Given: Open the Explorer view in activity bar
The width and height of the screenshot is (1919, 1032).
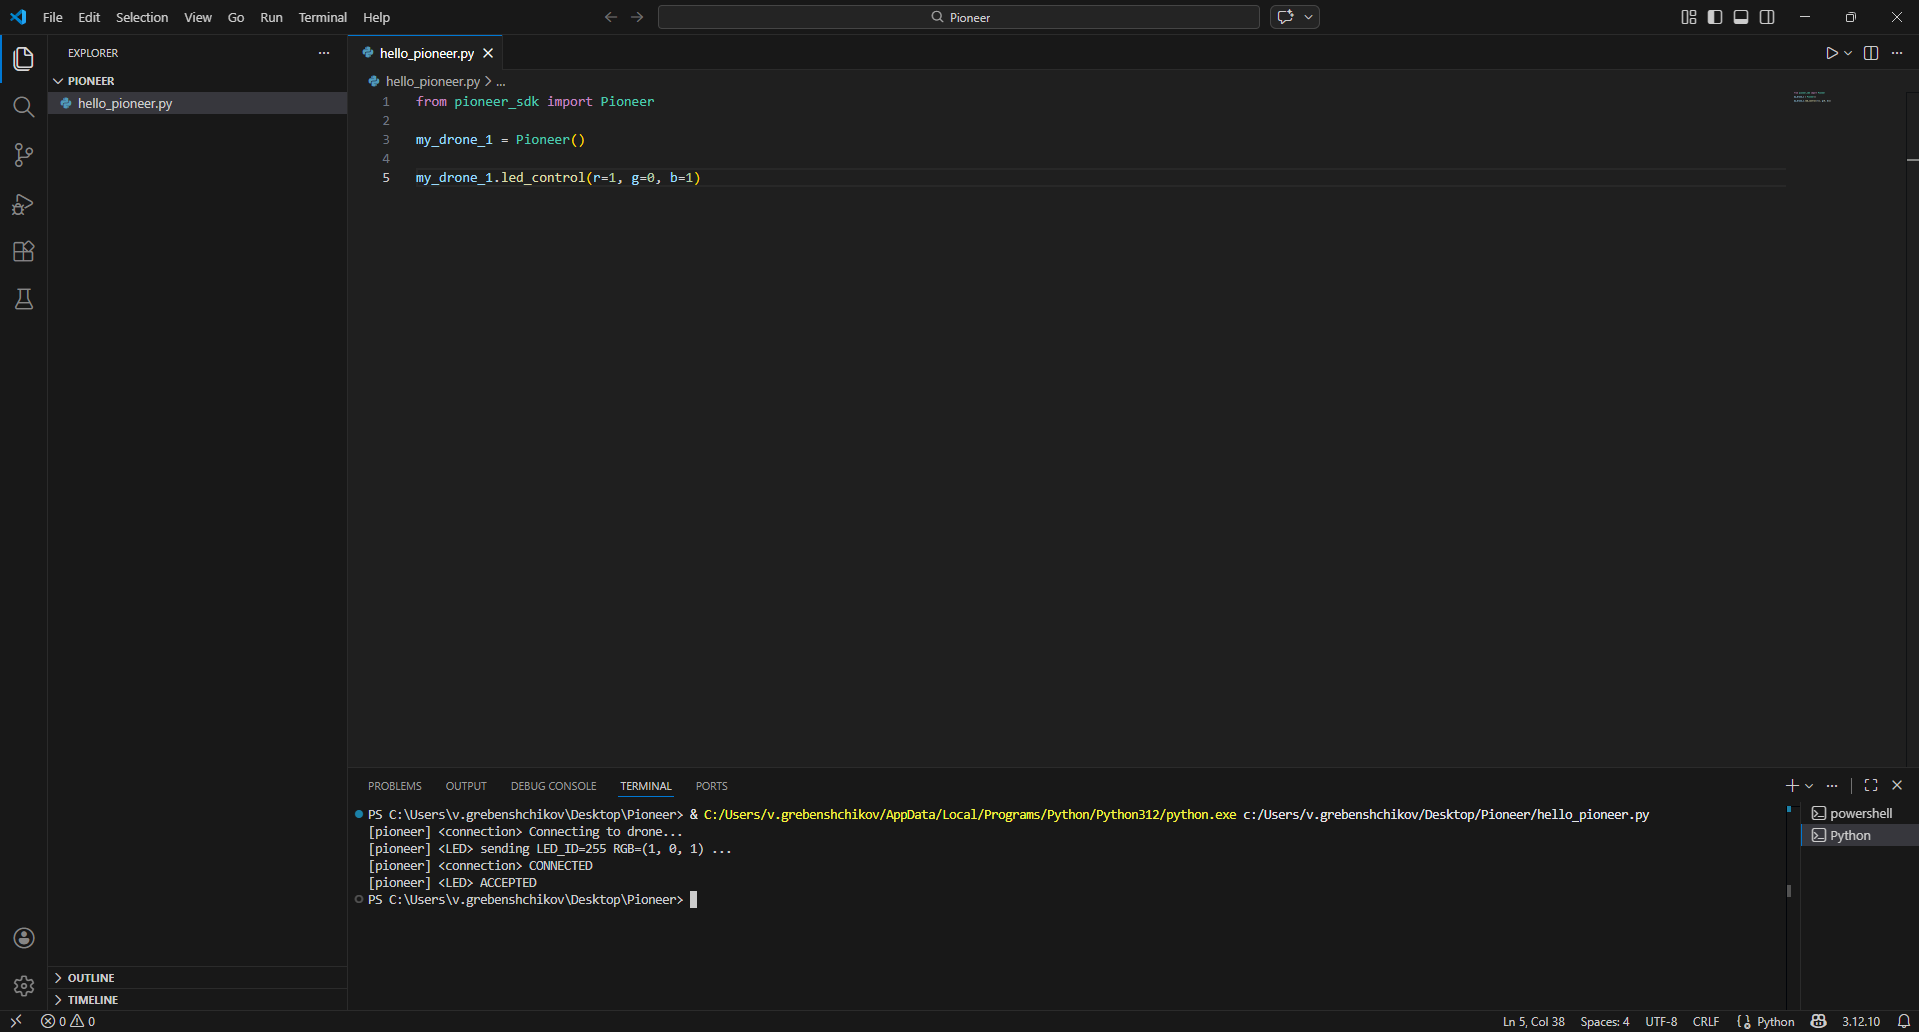Looking at the screenshot, I should 23,59.
